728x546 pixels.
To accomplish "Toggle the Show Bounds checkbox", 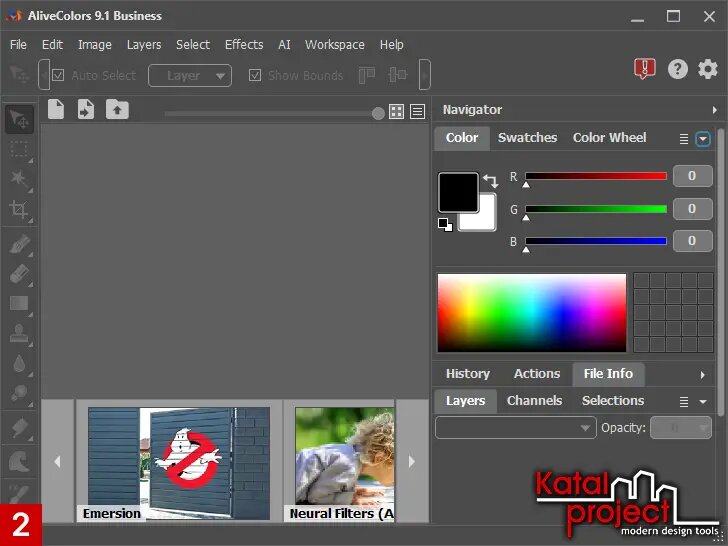I will pyautogui.click(x=255, y=75).
